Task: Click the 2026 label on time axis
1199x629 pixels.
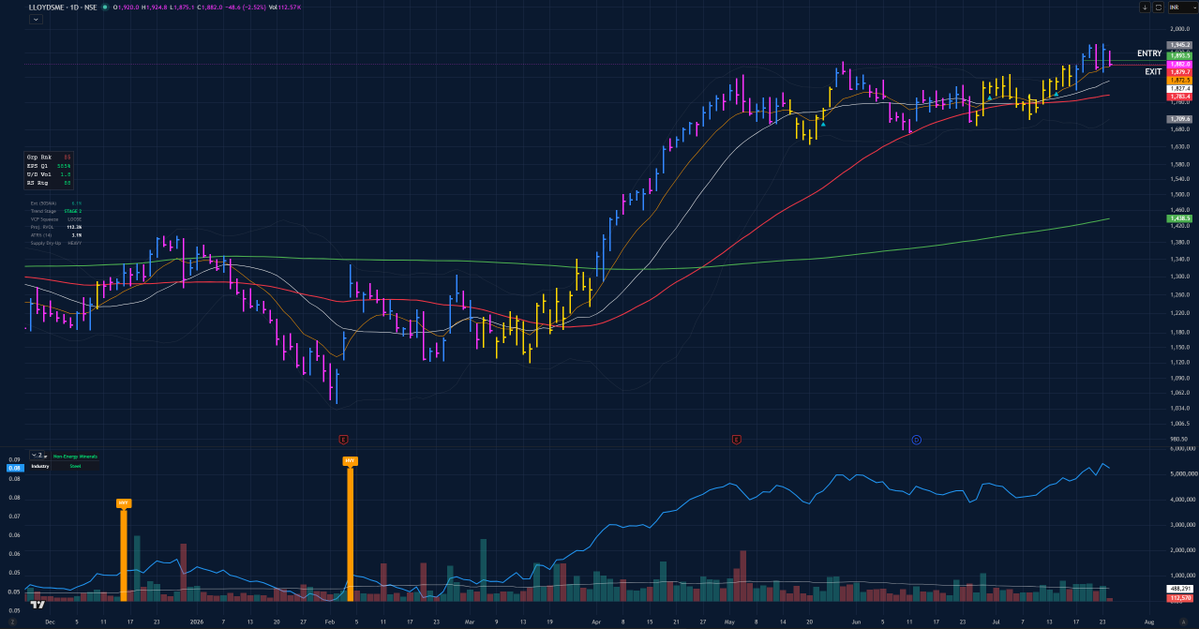Action: point(197,622)
